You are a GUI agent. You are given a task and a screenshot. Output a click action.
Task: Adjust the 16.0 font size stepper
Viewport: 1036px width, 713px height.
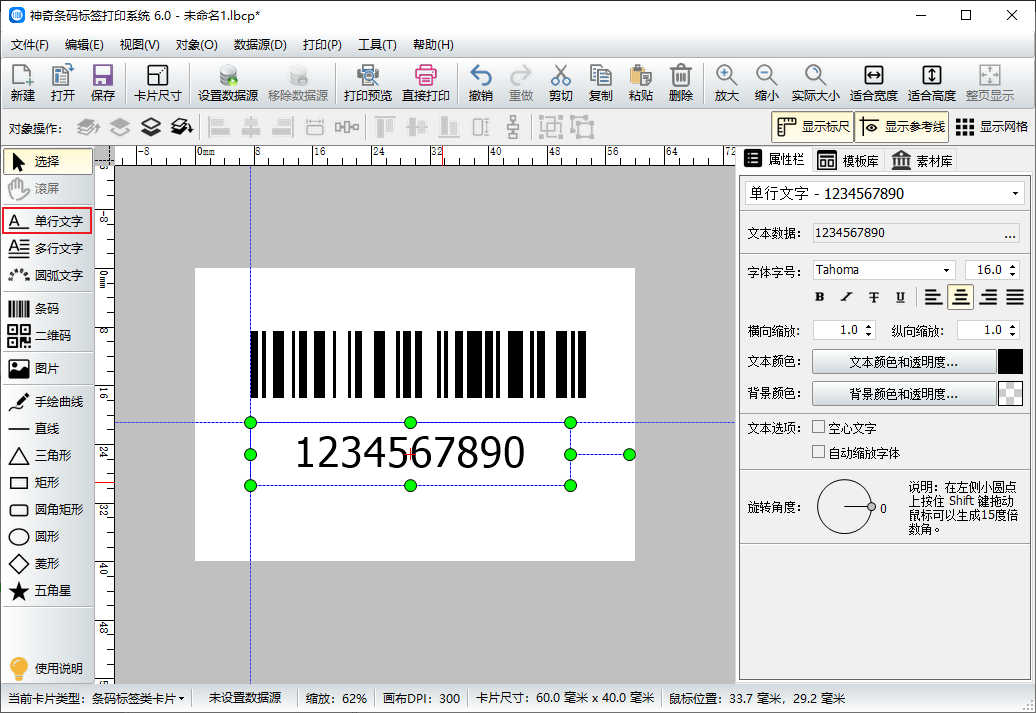coord(1014,270)
